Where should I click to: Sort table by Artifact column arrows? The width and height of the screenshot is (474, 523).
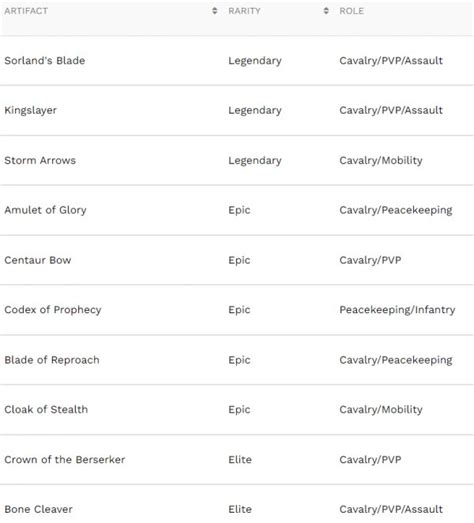coord(214,11)
